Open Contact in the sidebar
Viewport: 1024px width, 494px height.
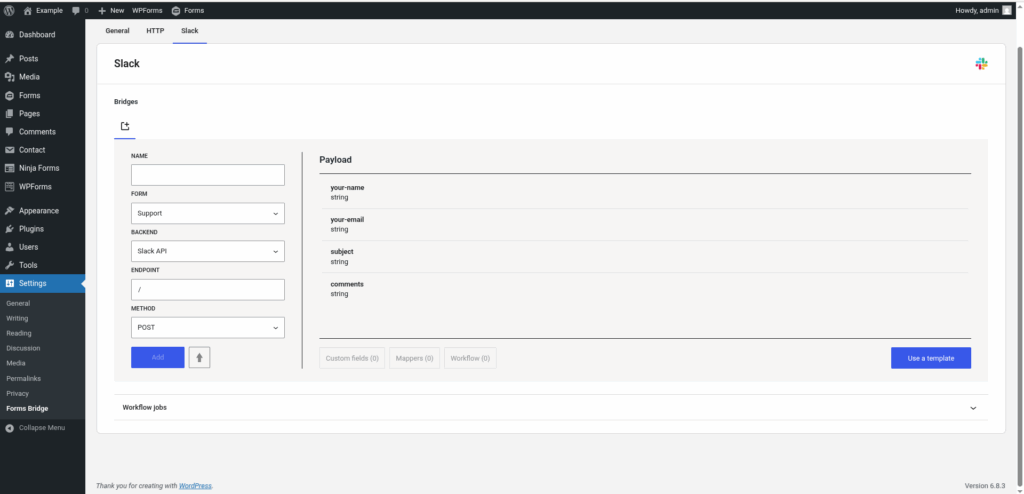[42, 150]
